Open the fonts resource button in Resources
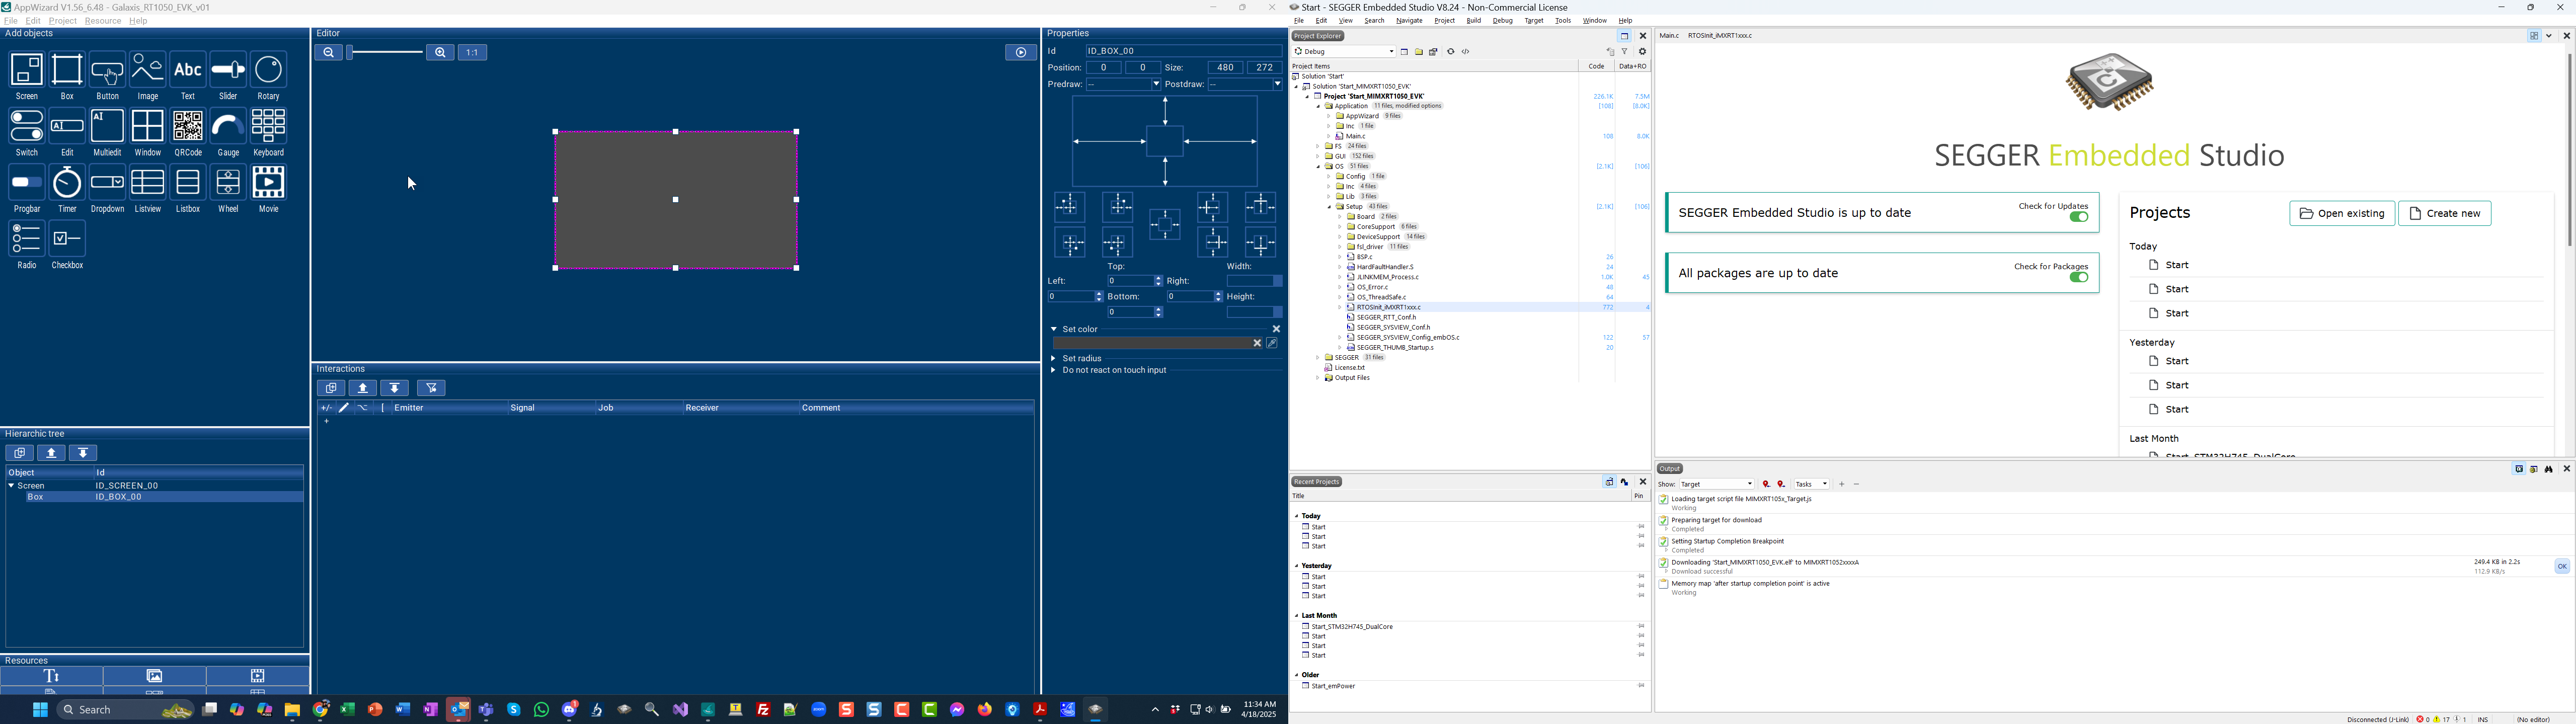 coord(52,677)
